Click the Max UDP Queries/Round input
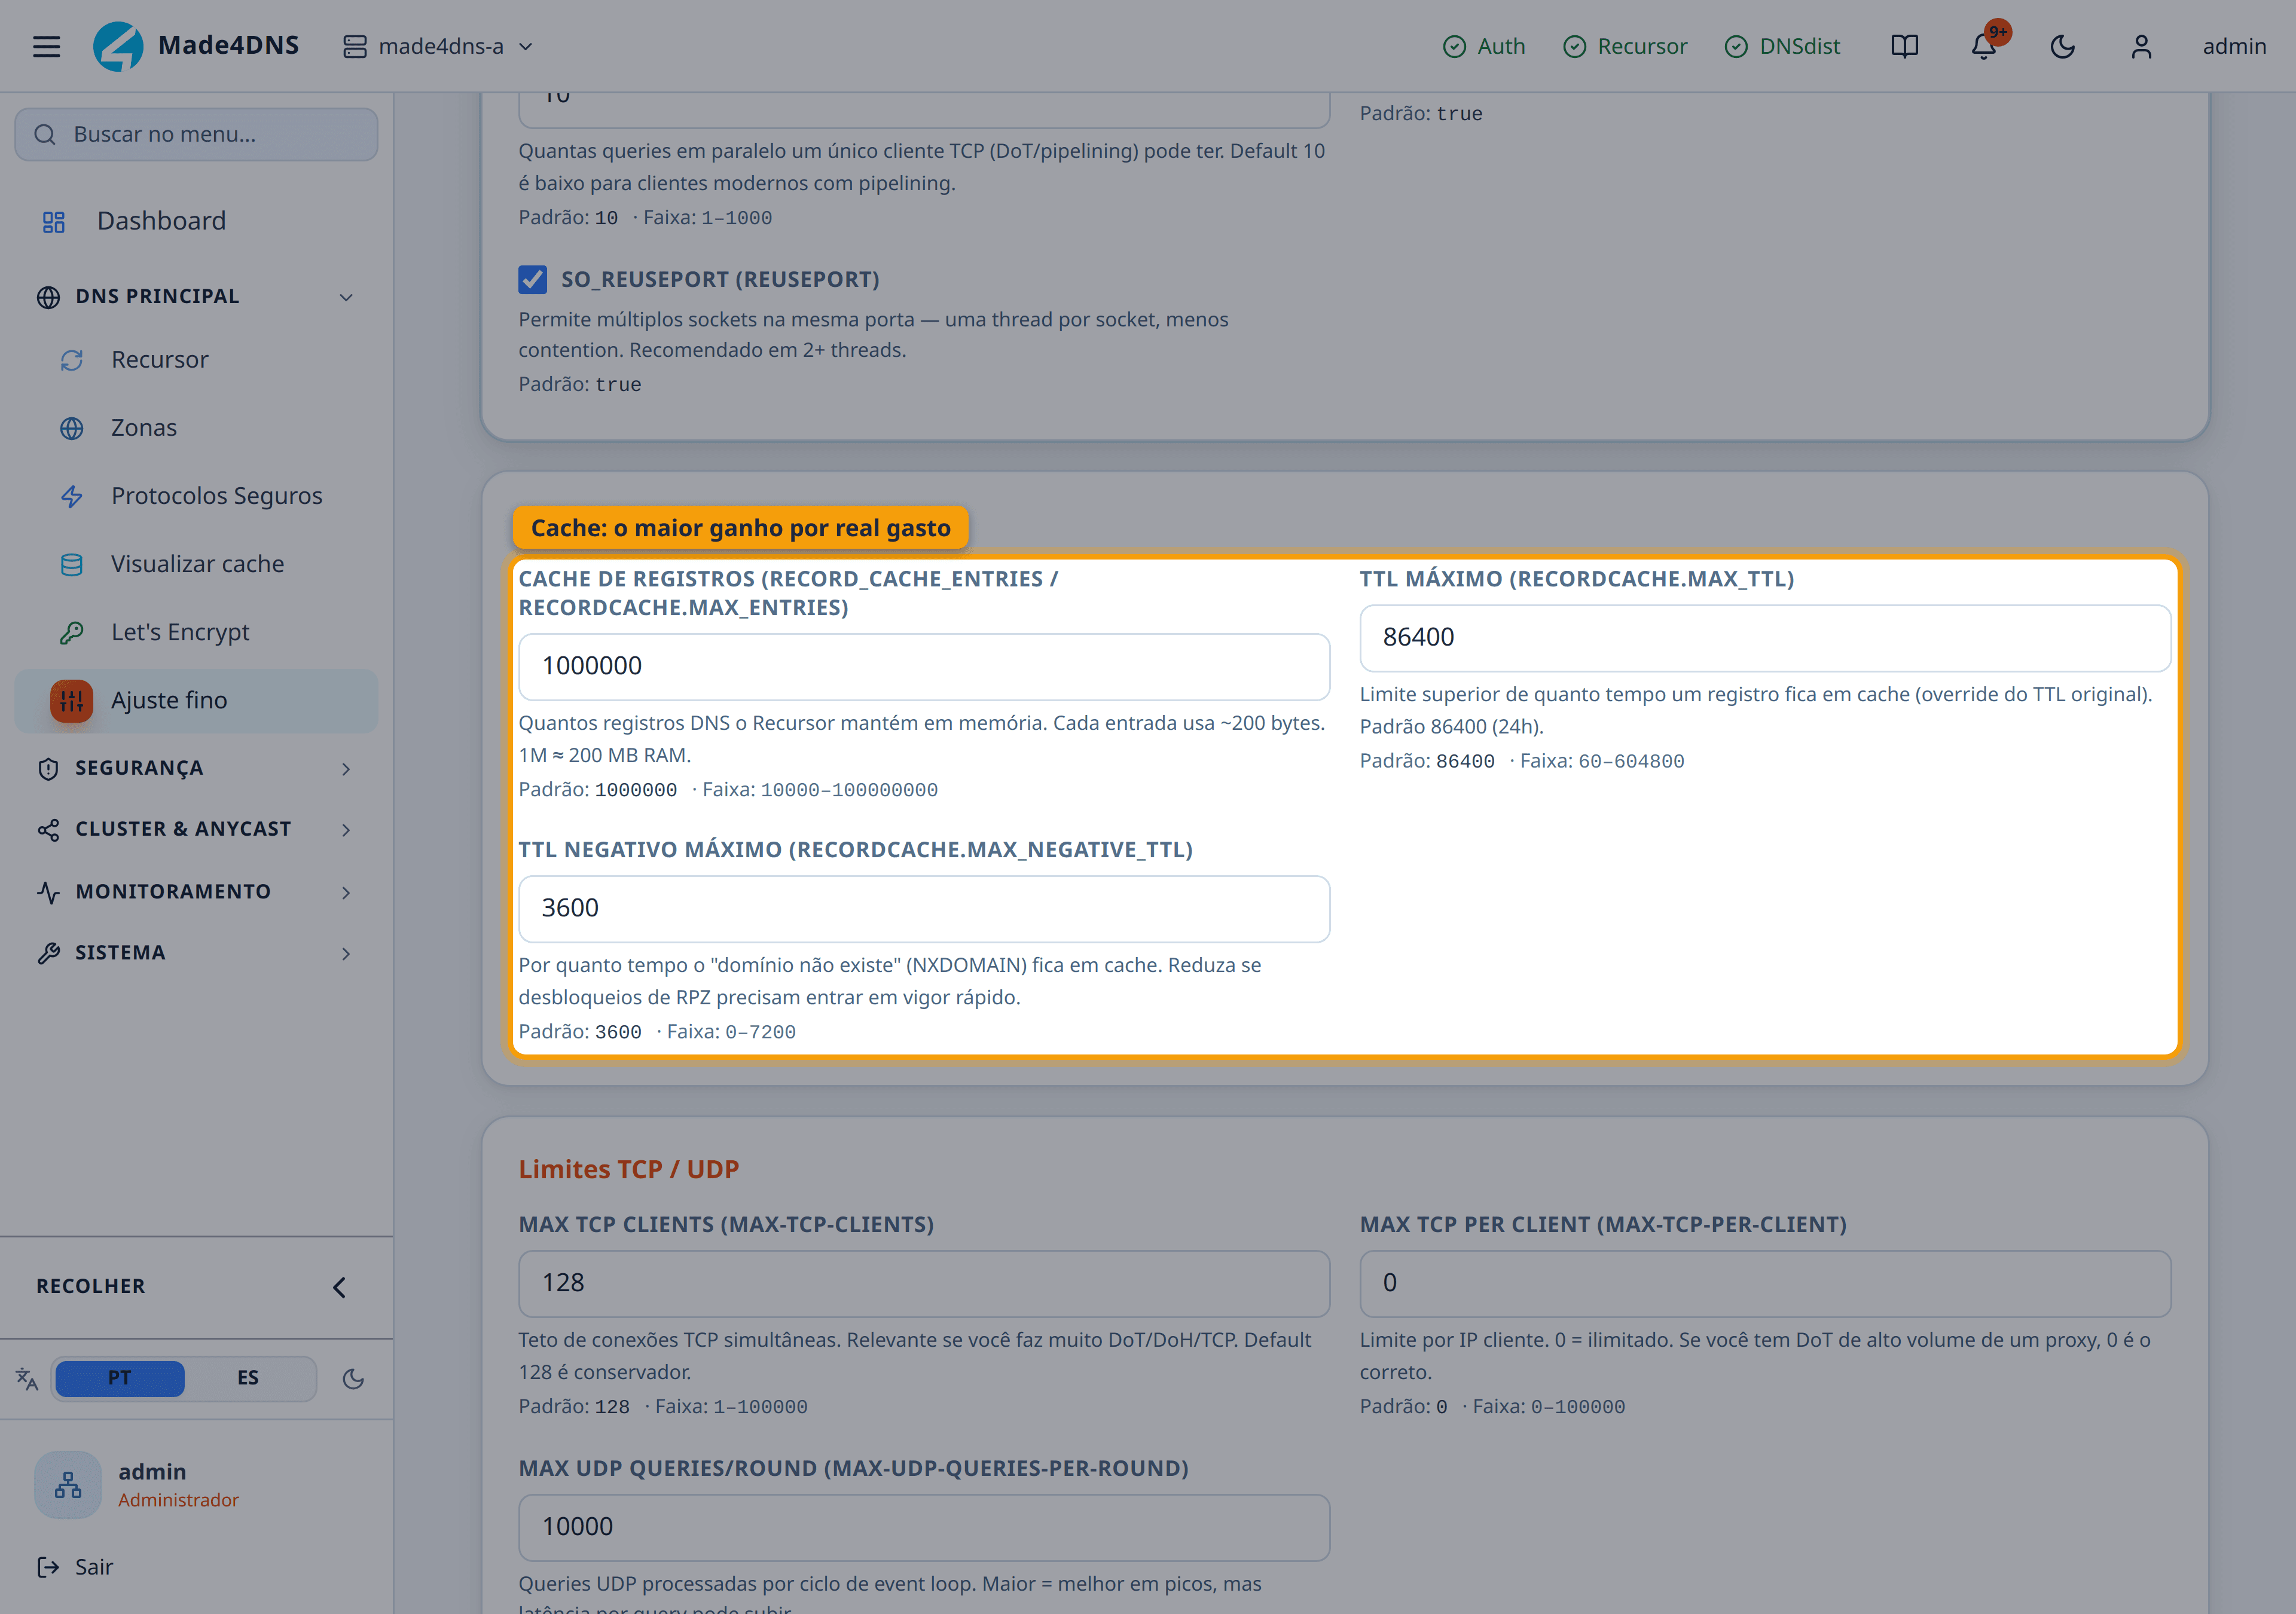Viewport: 2296px width, 1614px height. (x=924, y=1528)
